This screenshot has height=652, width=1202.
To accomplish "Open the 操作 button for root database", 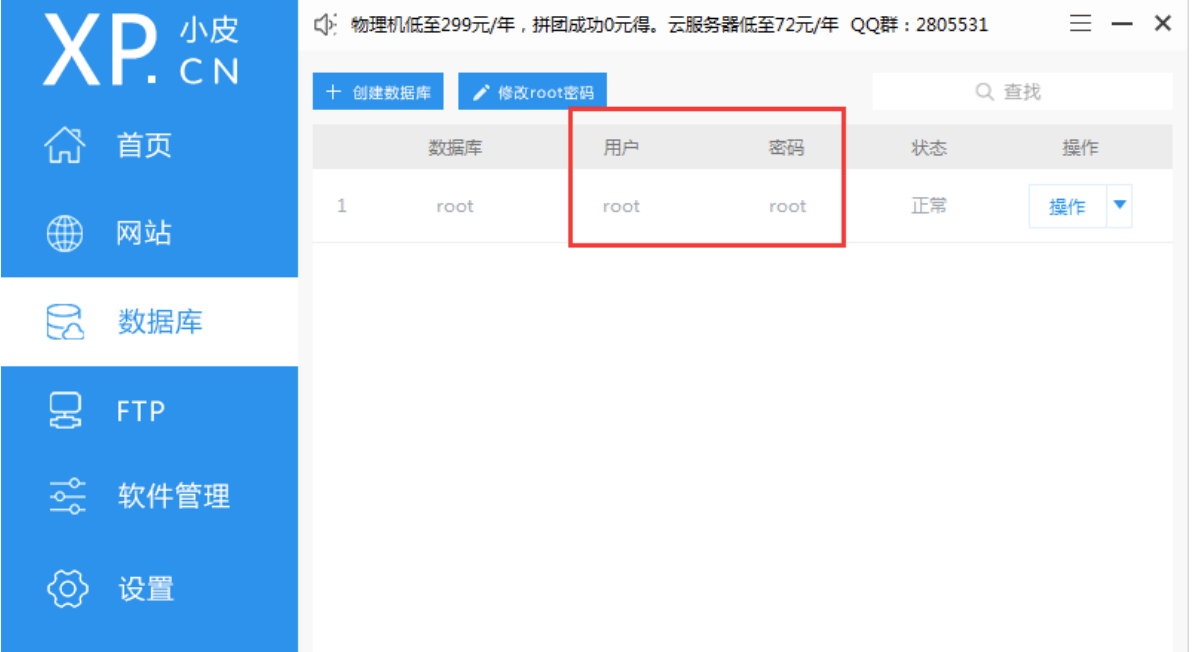I will [1067, 206].
